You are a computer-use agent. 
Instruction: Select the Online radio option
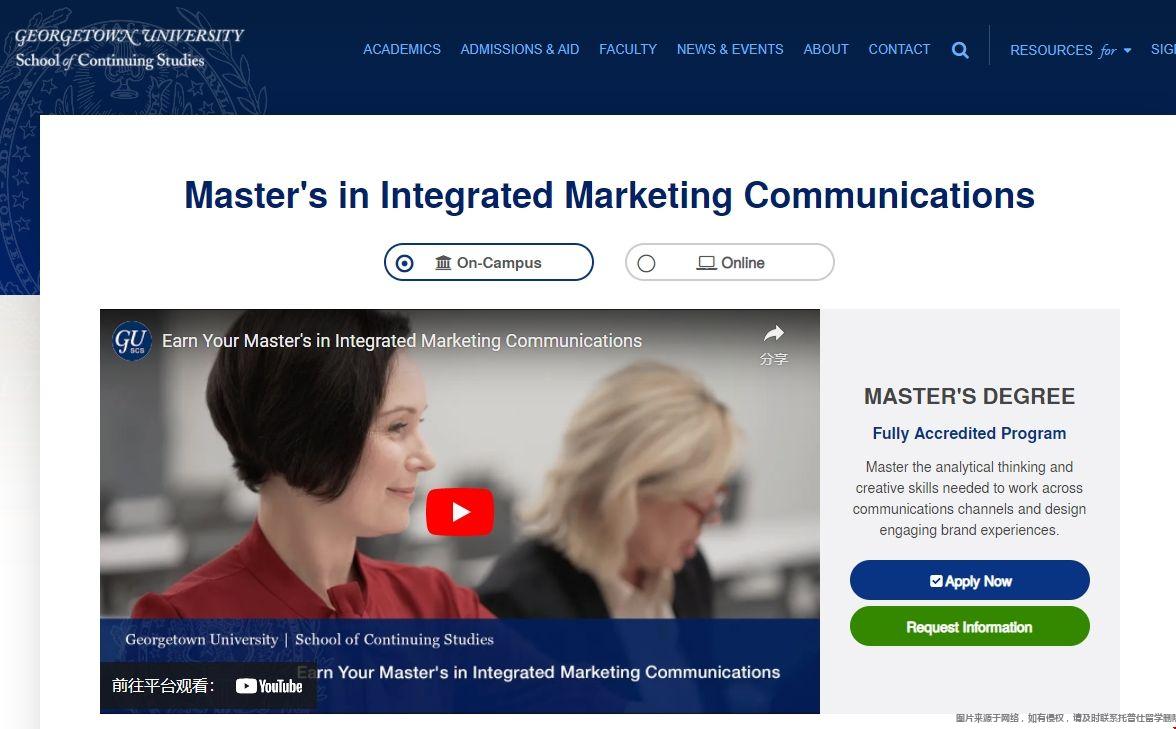coord(729,262)
